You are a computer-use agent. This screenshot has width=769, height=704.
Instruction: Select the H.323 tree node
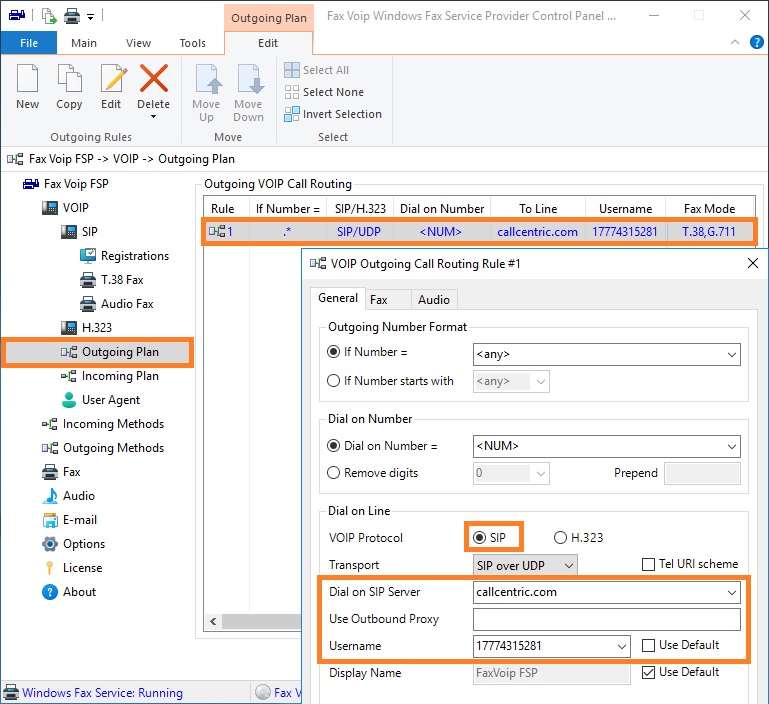coord(87,327)
